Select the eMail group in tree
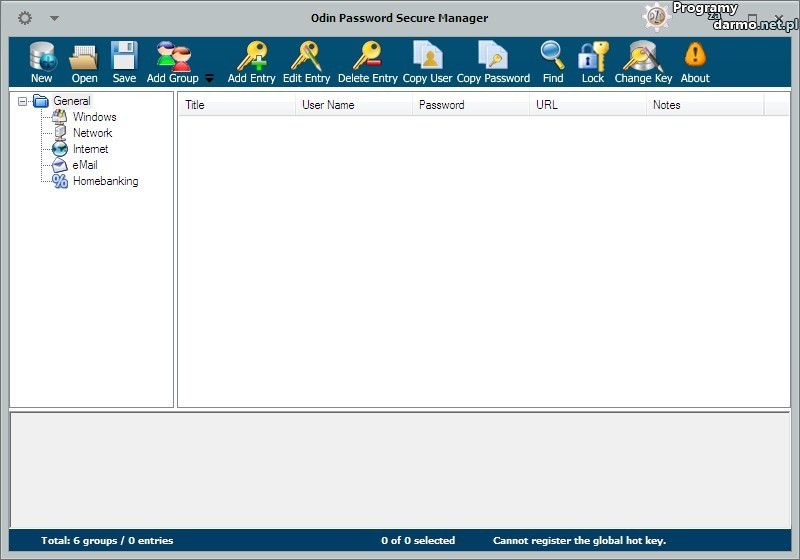The image size is (800, 560). pos(85,165)
